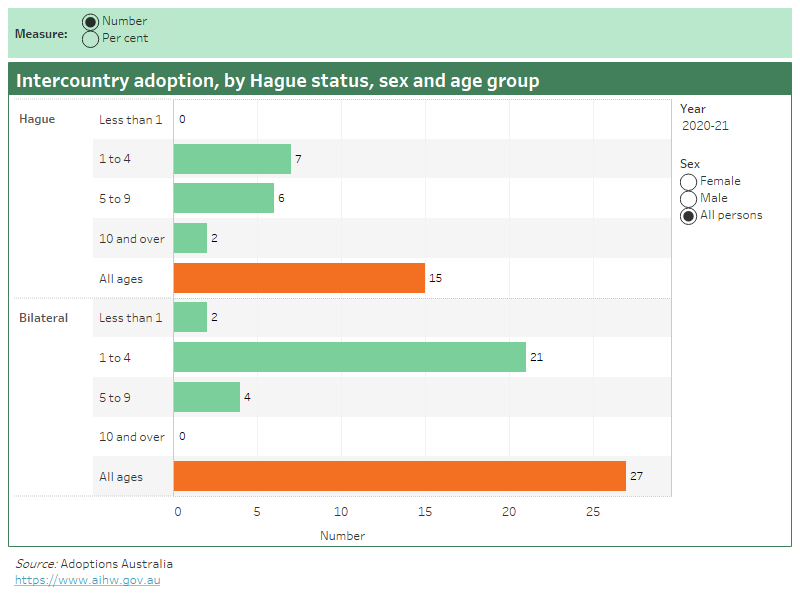Select the Female sex filter
Screen dimensions: 800x600
tap(688, 181)
